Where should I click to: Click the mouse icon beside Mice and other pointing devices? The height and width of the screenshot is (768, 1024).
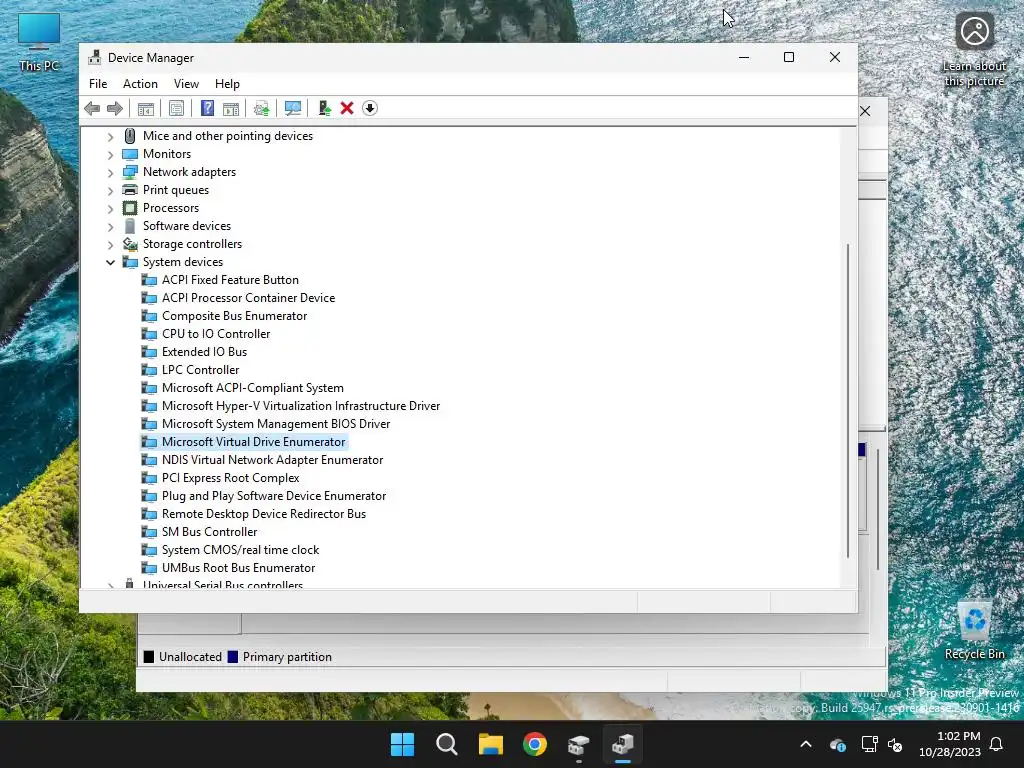[130, 136]
